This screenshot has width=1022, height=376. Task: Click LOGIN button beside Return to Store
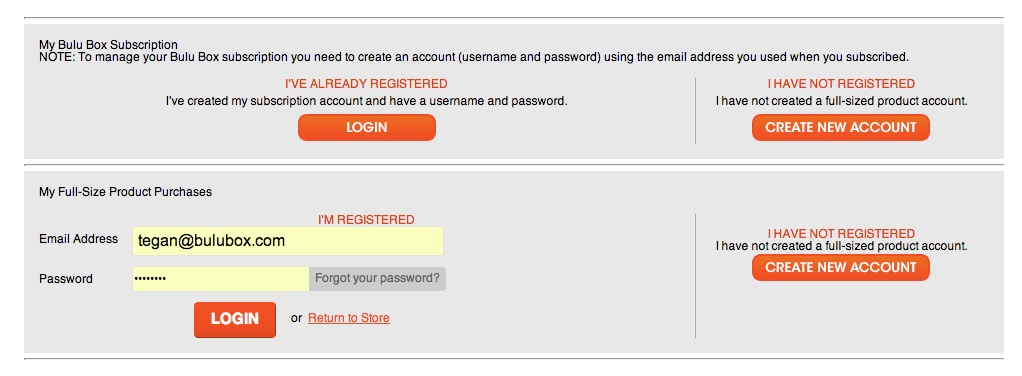[x=235, y=319]
